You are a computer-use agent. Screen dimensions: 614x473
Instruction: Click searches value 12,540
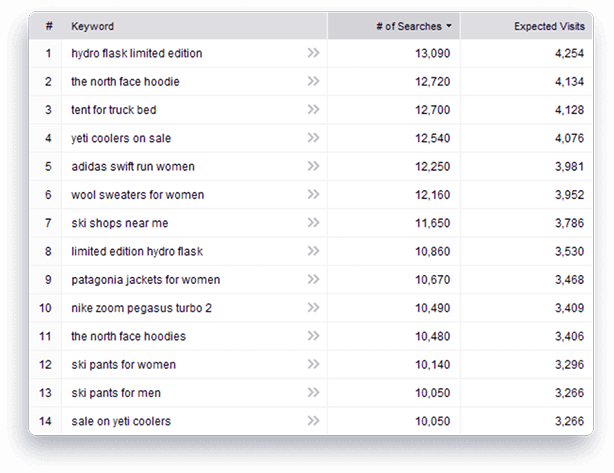click(x=433, y=138)
